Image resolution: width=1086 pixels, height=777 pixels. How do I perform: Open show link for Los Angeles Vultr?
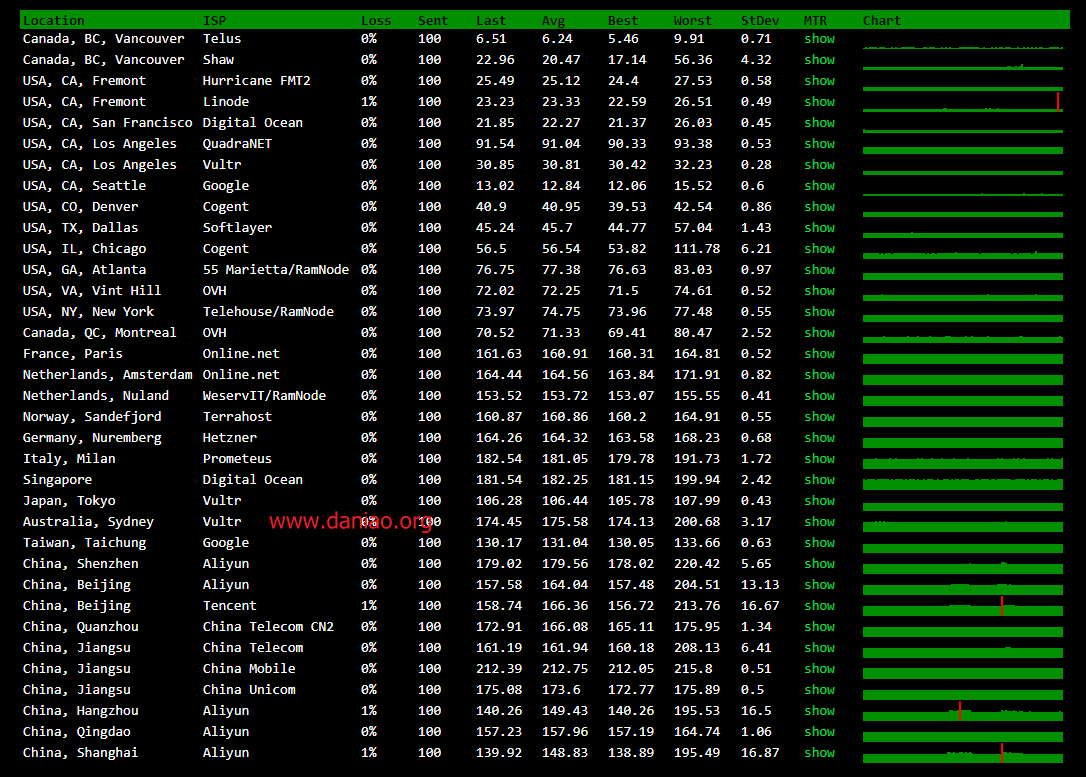pyautogui.click(x=819, y=165)
